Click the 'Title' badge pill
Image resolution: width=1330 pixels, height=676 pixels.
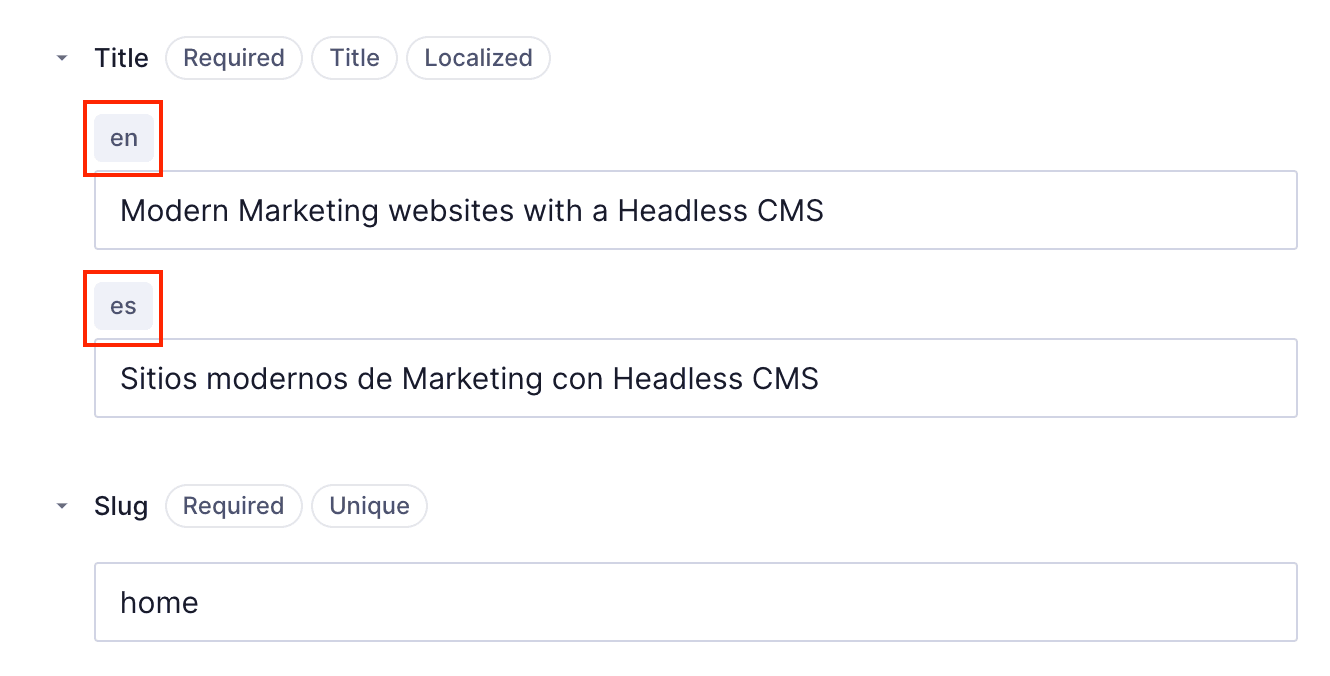[354, 58]
